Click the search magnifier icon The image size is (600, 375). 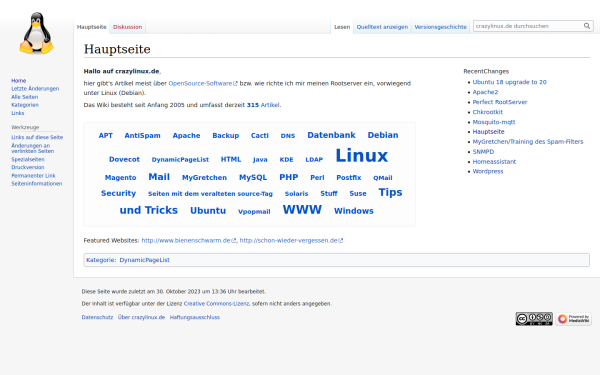click(x=587, y=26)
